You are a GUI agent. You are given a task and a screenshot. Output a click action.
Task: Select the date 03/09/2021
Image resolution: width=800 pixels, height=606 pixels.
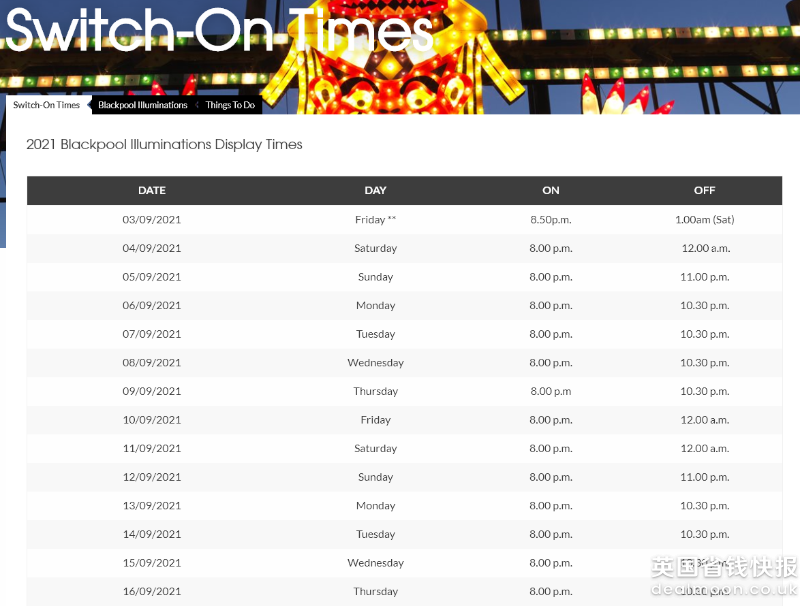[x=152, y=220]
